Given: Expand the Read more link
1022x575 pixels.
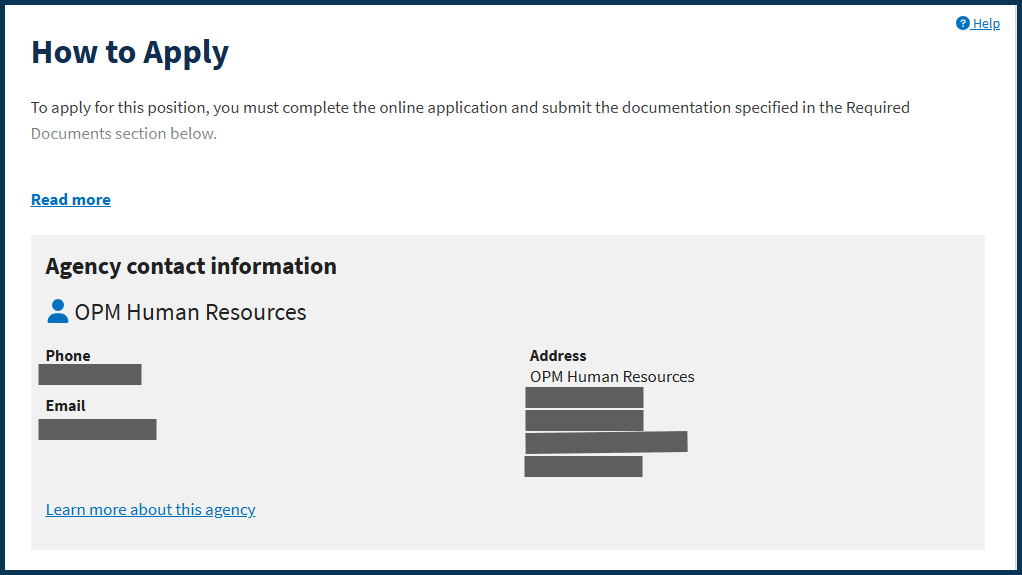Looking at the screenshot, I should click(70, 199).
